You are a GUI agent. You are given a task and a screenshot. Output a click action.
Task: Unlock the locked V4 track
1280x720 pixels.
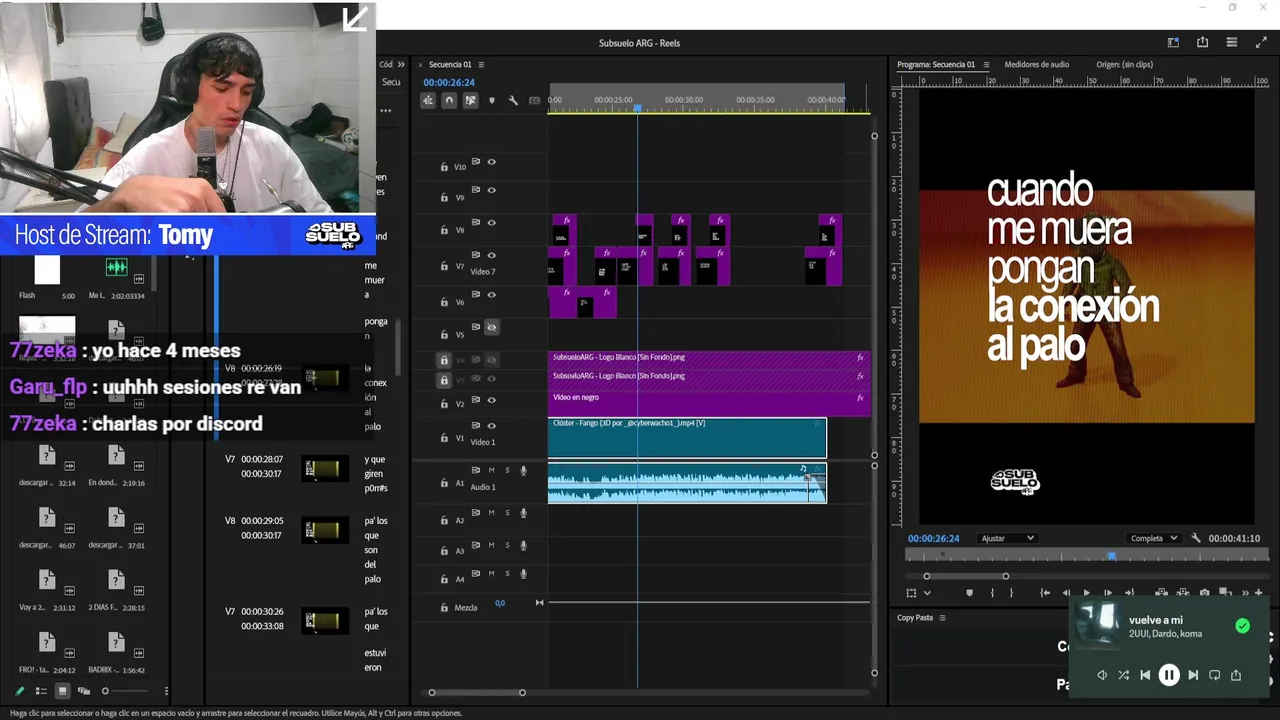(444, 360)
